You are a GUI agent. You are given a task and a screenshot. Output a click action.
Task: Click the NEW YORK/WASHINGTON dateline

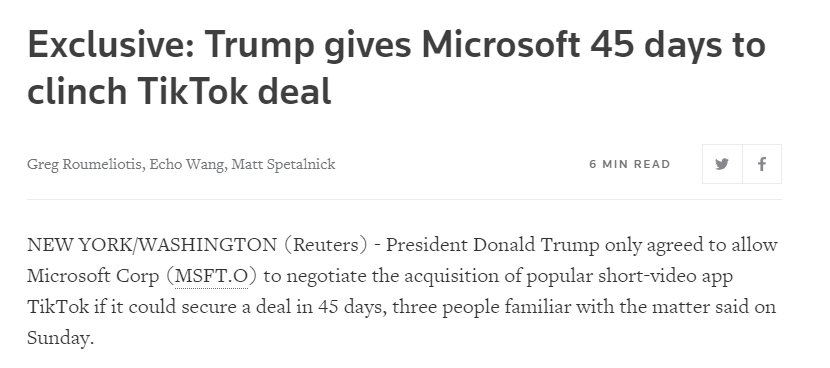point(152,245)
